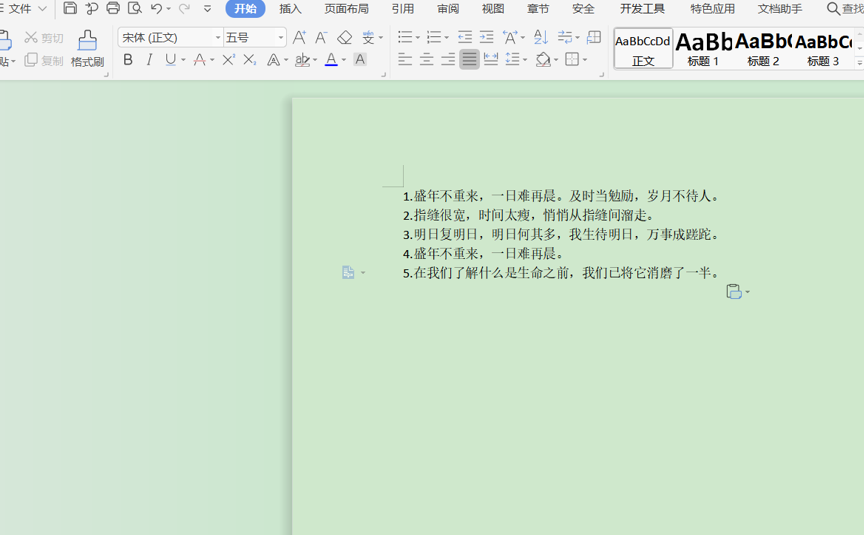Screen dimensions: 864x535
Task: Expand the File (文件) menu arrow
Action: (x=42, y=8)
